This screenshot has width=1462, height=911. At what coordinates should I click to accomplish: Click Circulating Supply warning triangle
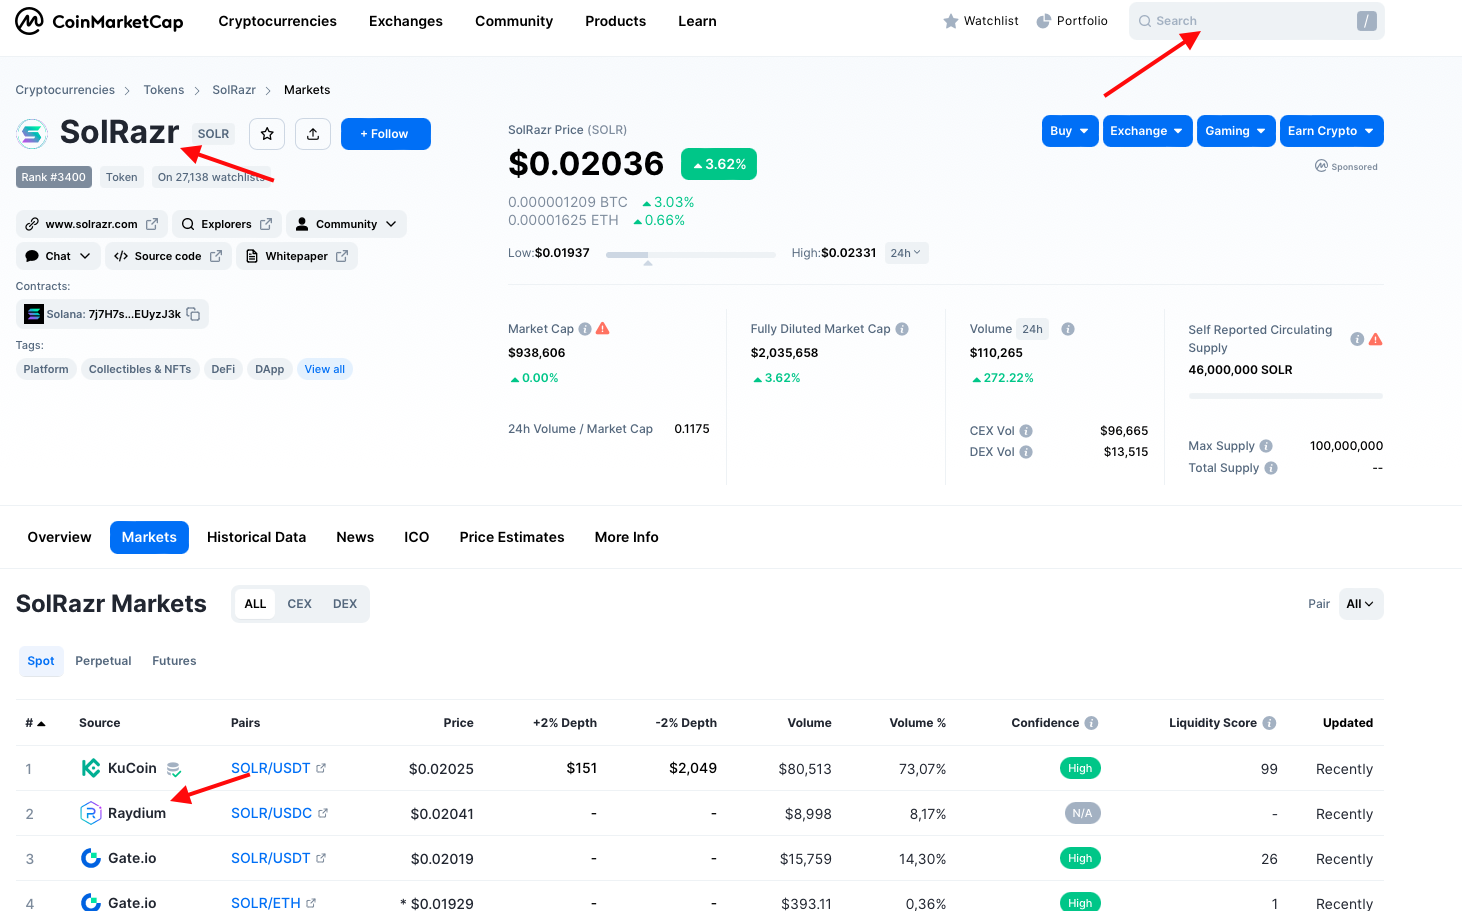[1376, 339]
